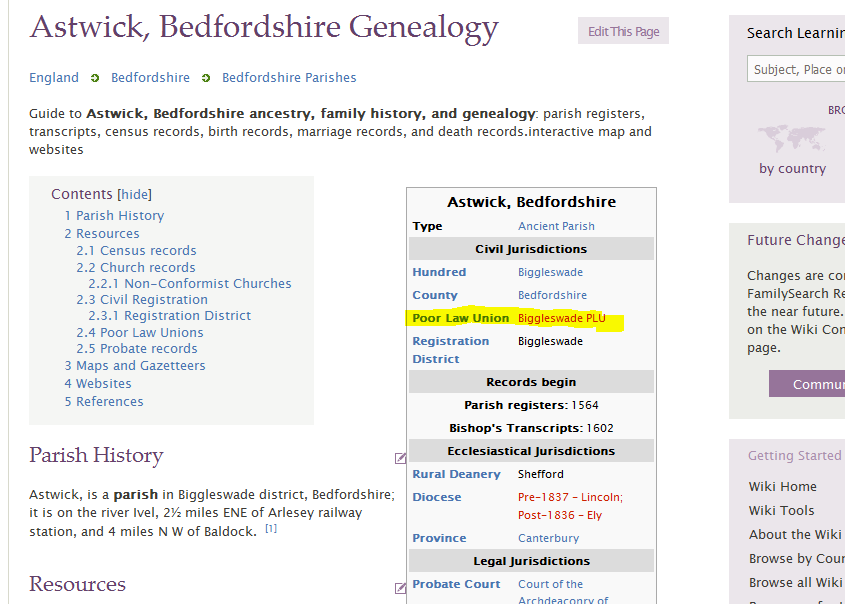Viewport: 845px width, 604px height.
Task: Click the purple Community button
Action: pos(807,384)
